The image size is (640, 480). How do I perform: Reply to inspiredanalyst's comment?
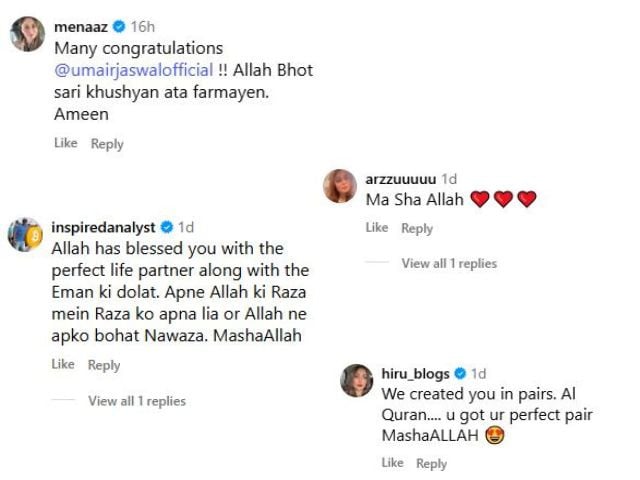104,365
